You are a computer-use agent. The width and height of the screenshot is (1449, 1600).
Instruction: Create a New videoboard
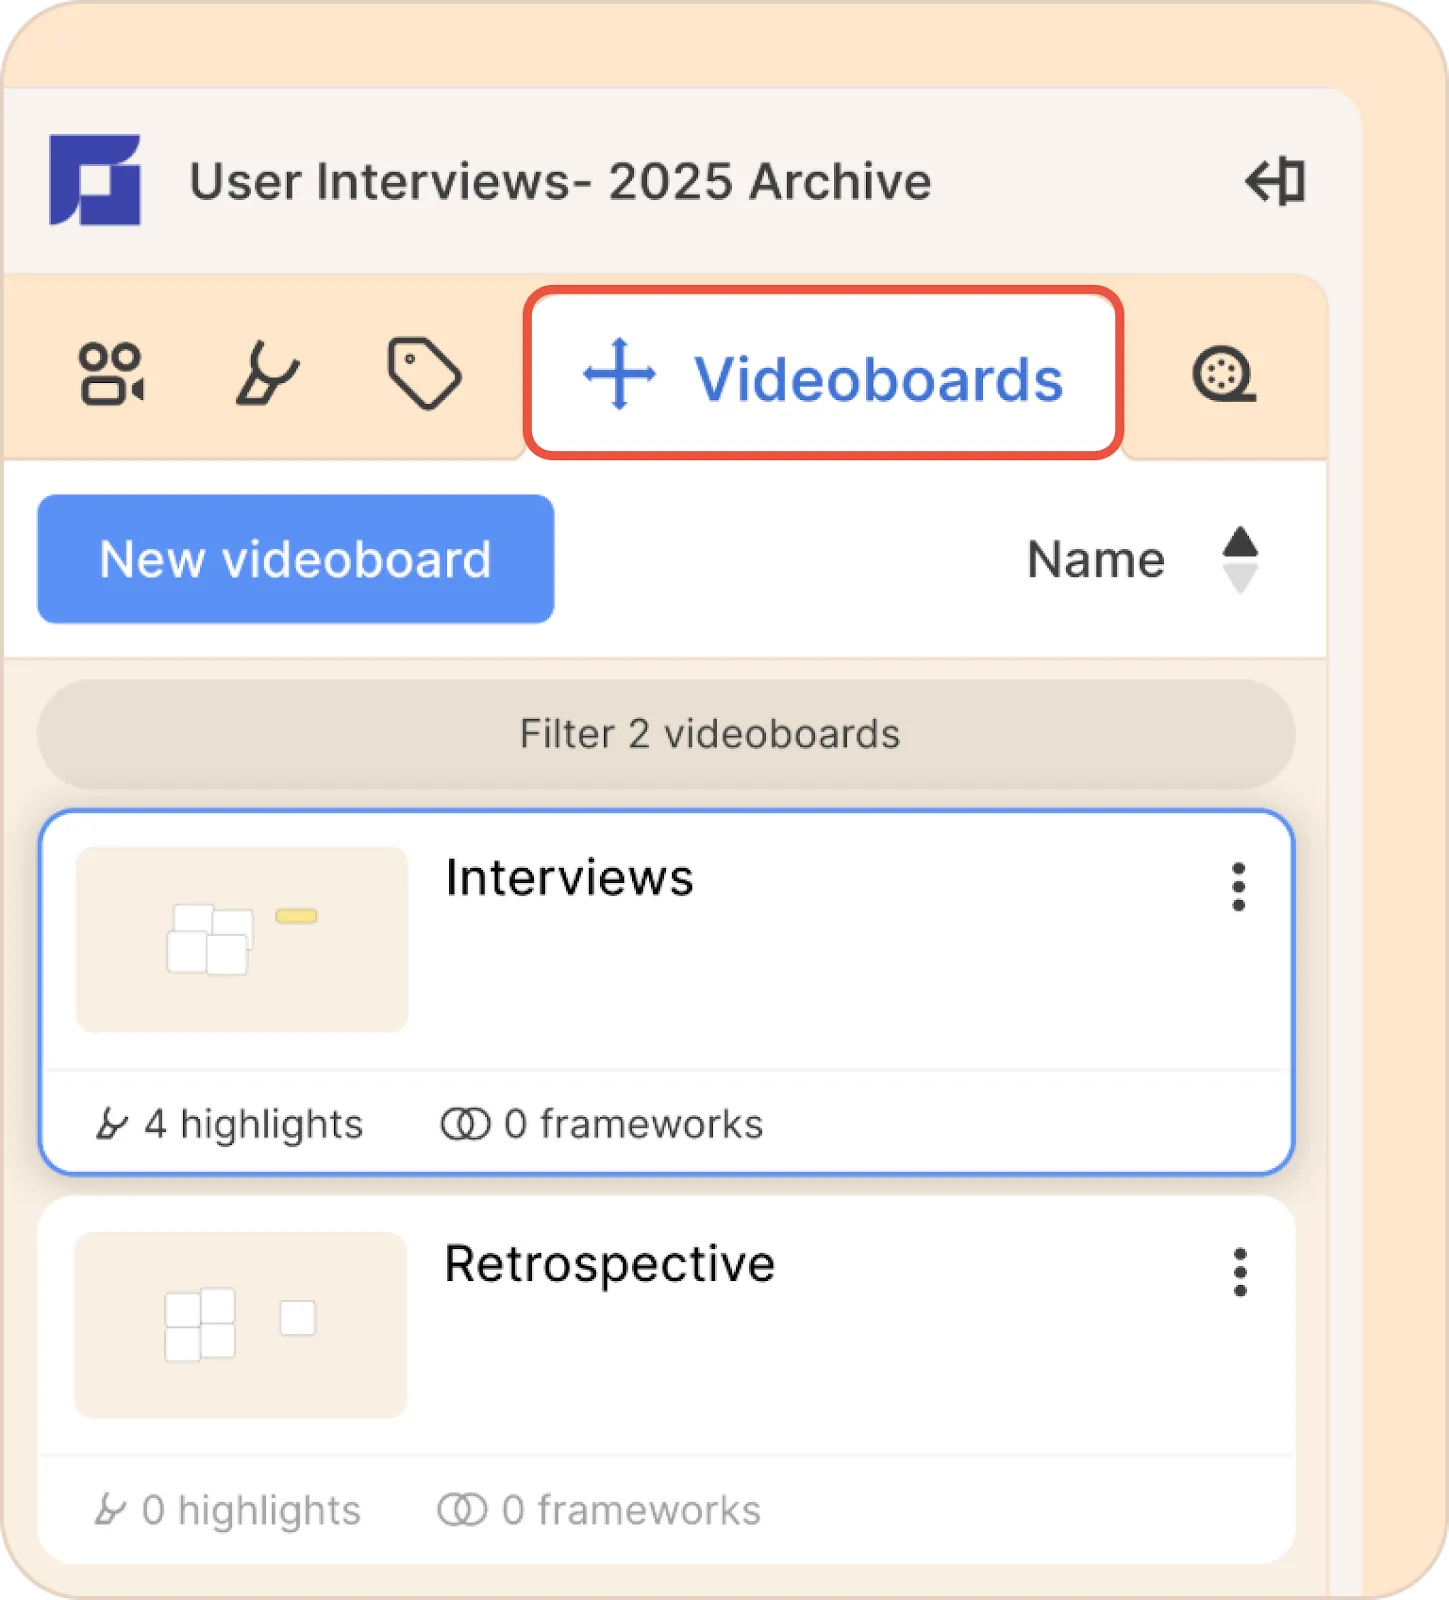pos(296,559)
